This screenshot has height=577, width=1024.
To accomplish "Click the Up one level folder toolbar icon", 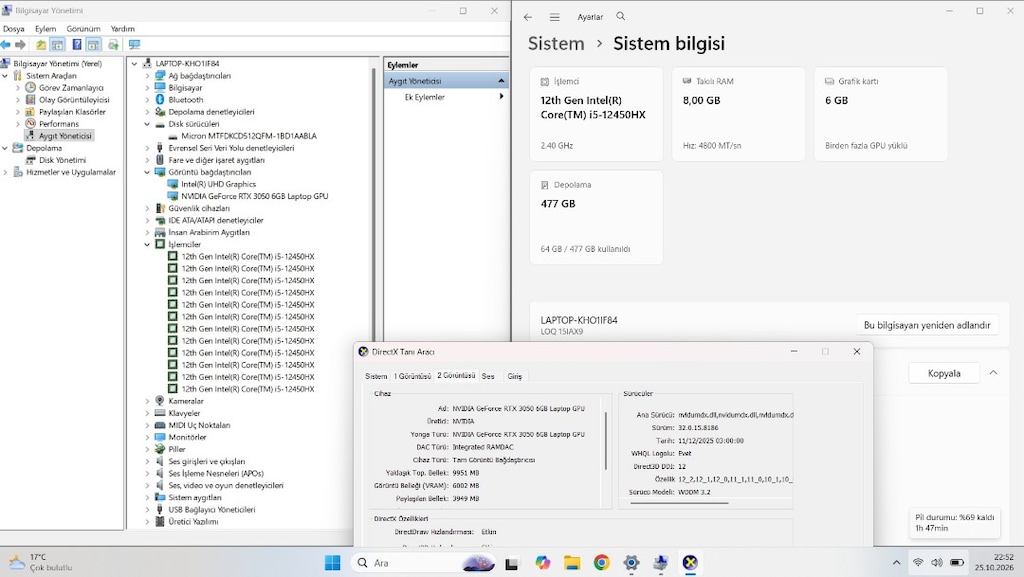I will pyautogui.click(x=41, y=44).
